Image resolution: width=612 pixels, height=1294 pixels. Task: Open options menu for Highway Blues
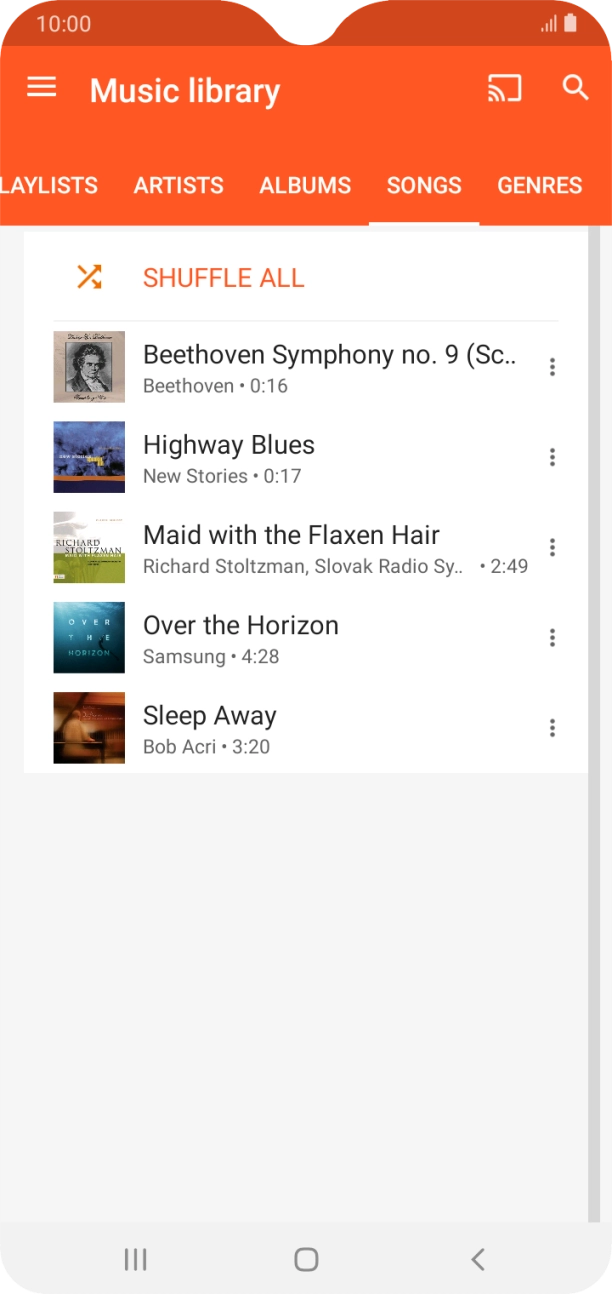coord(551,457)
